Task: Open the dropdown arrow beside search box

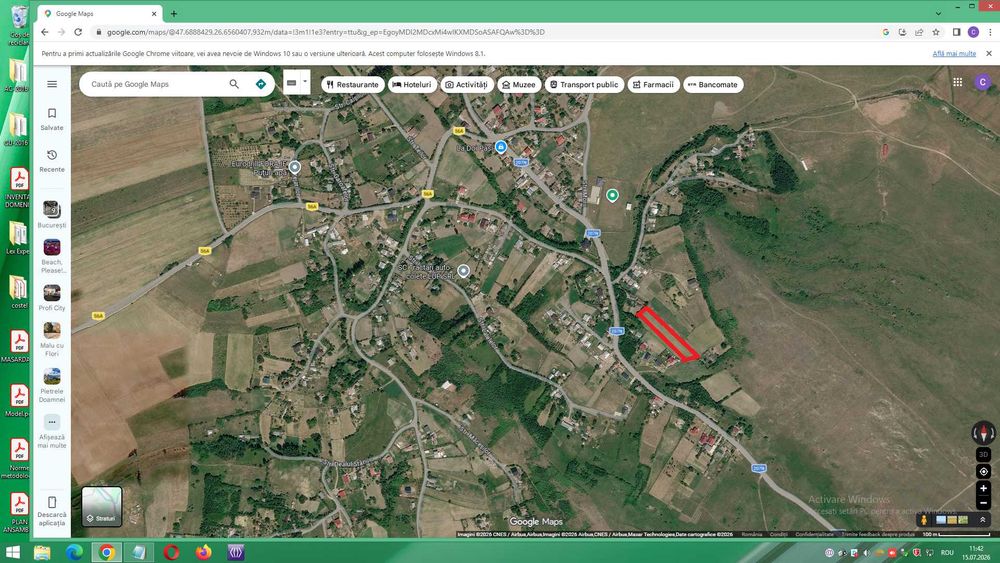Action: [305, 82]
